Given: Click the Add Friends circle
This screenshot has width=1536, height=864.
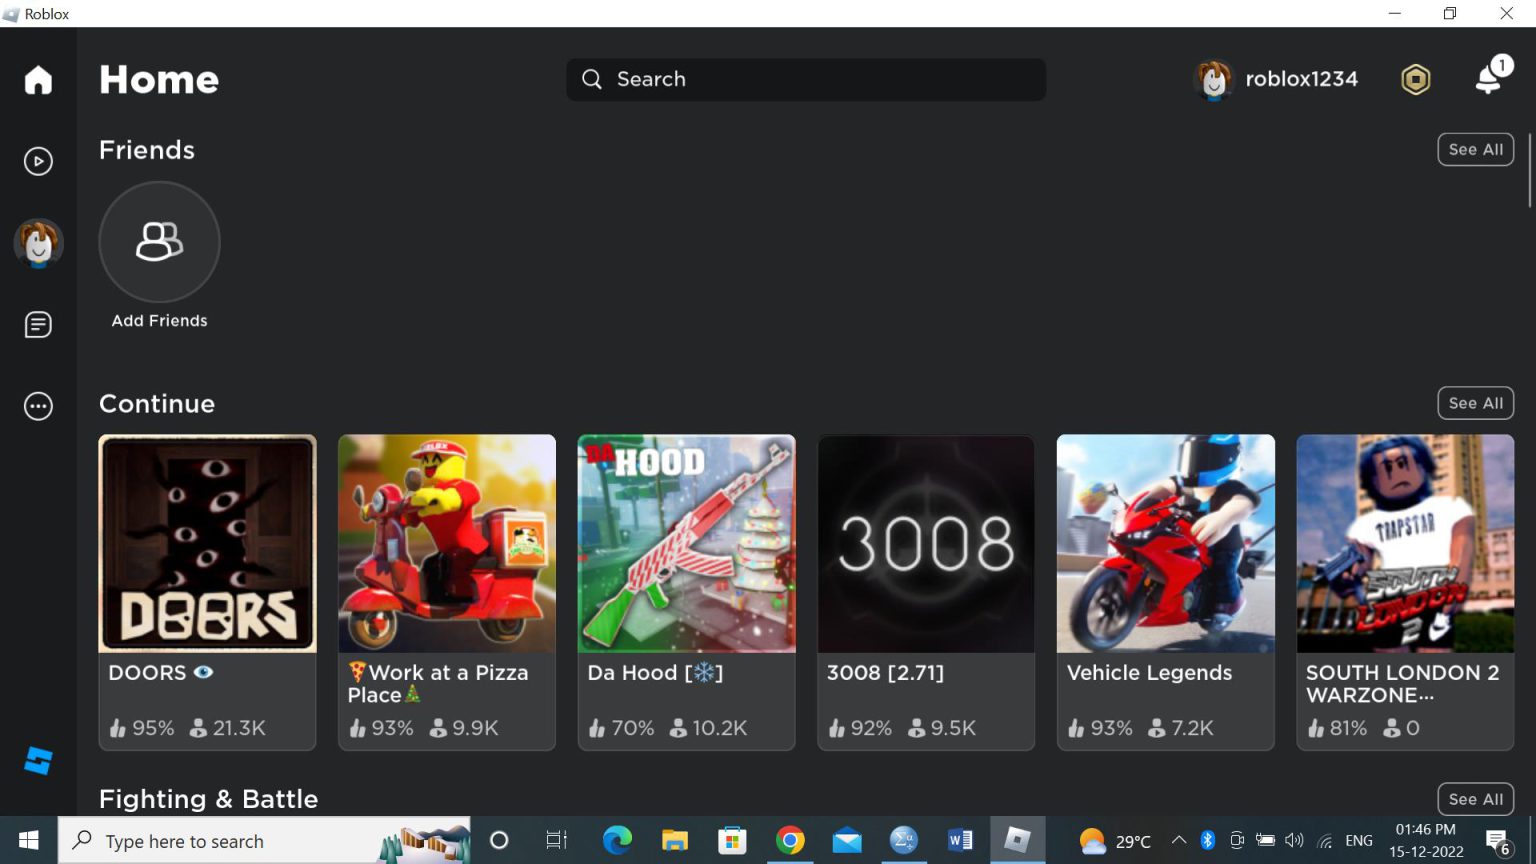Looking at the screenshot, I should tap(158, 242).
